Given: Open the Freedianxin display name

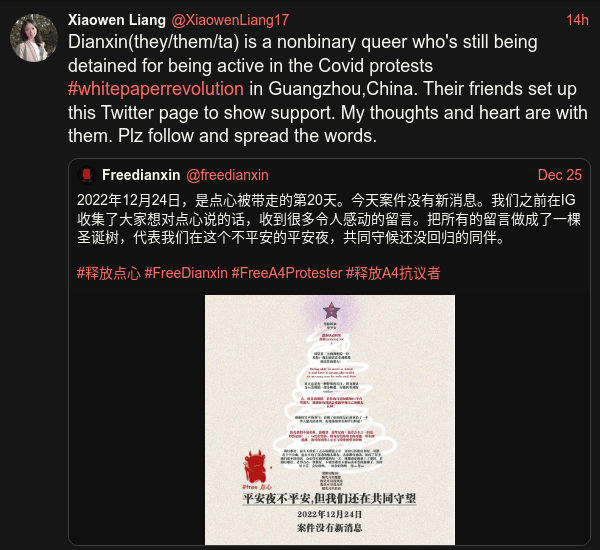Looking at the screenshot, I should coord(141,175).
